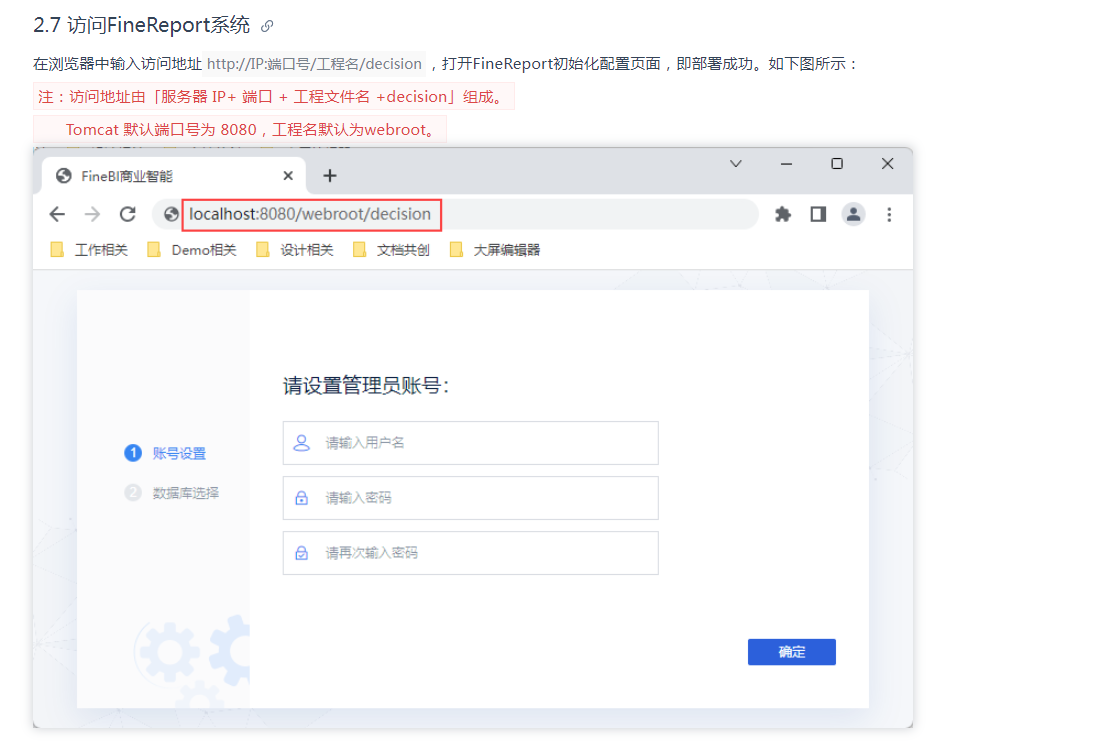This screenshot has height=742, width=1110.
Task: Maximize the browser window
Action: [837, 164]
